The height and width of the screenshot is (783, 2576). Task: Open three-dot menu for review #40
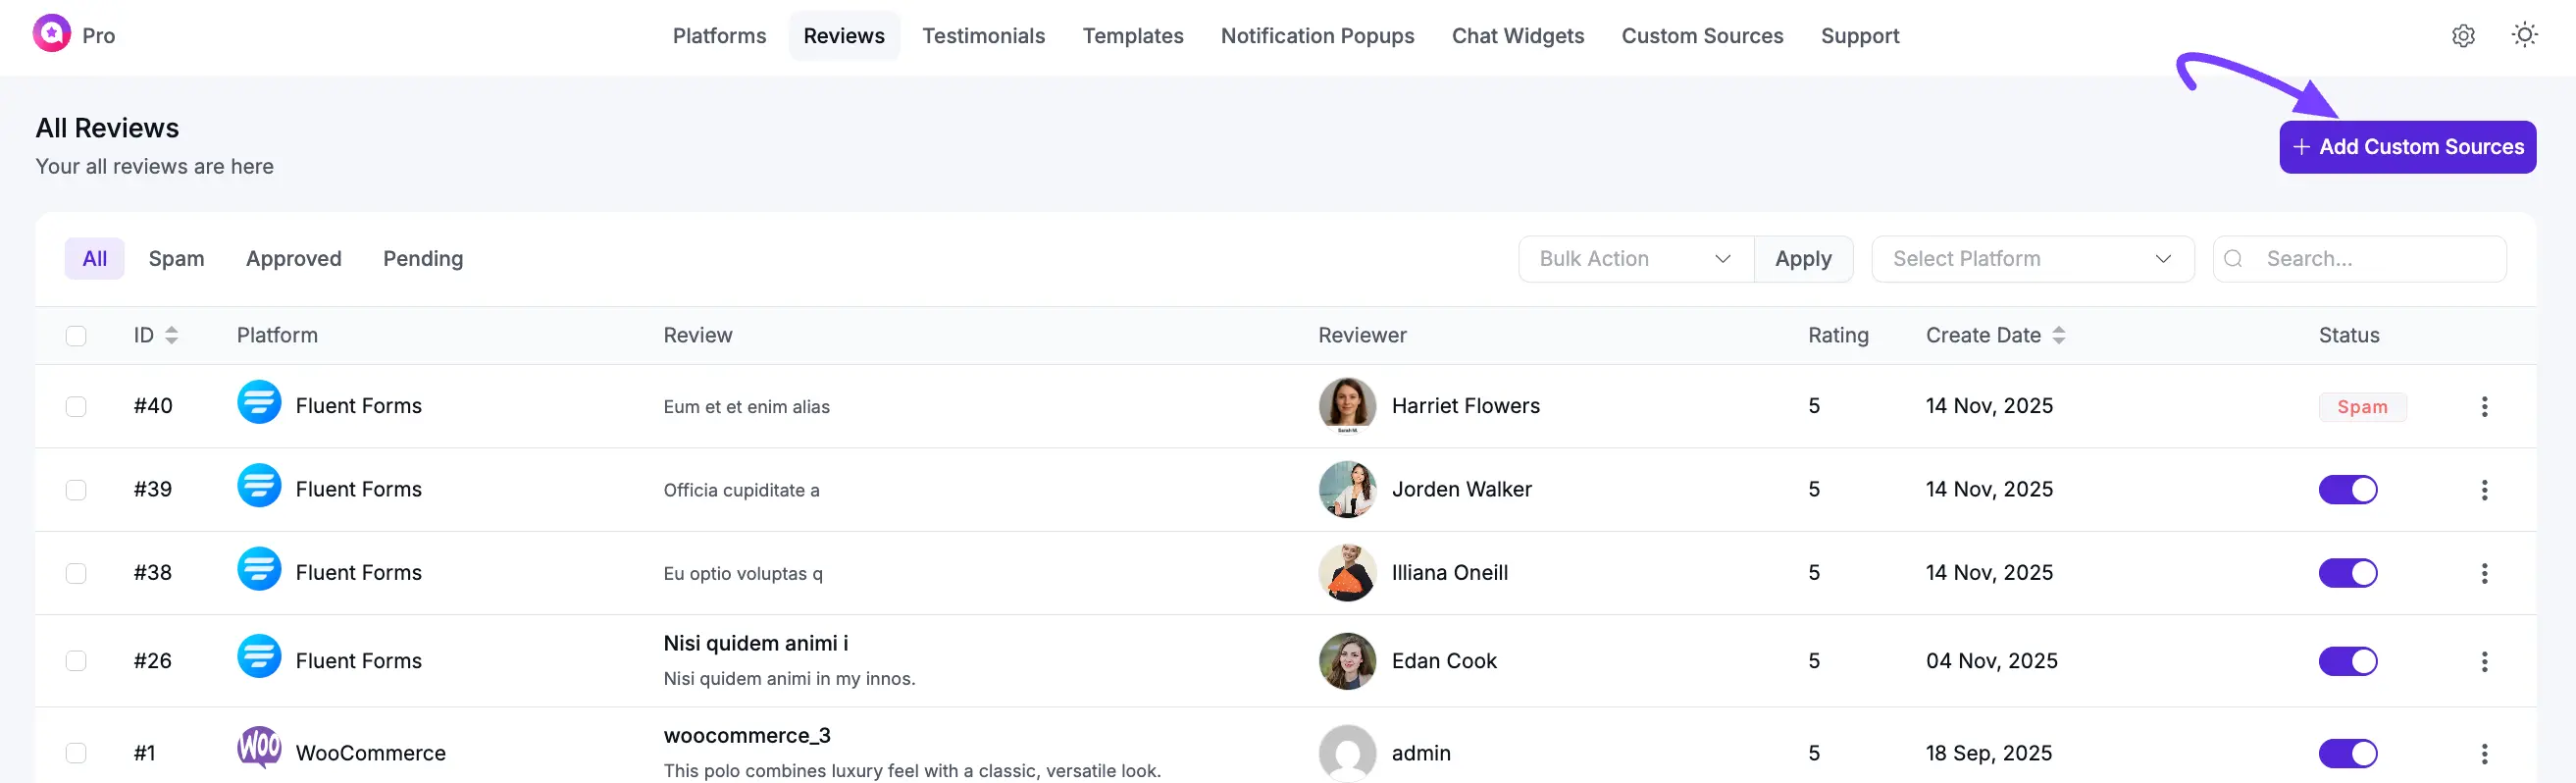[2484, 406]
